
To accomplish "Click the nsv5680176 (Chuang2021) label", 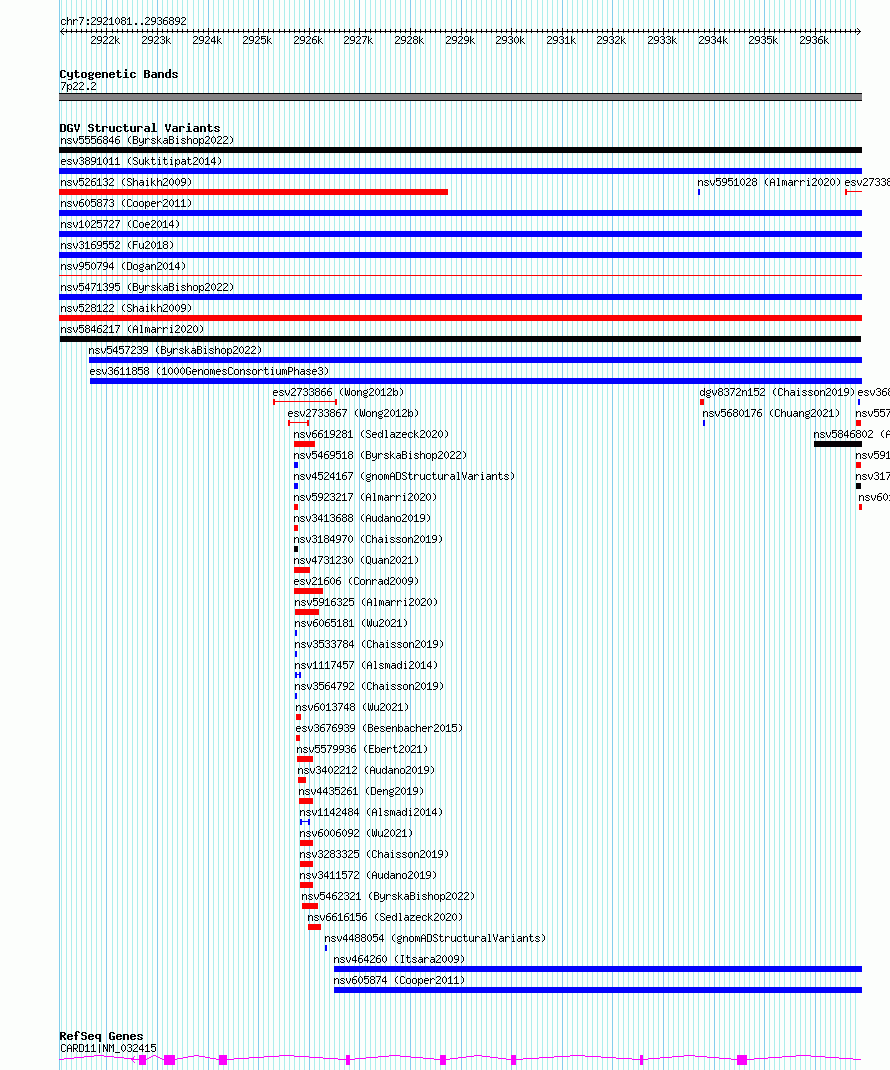I will [x=771, y=414].
